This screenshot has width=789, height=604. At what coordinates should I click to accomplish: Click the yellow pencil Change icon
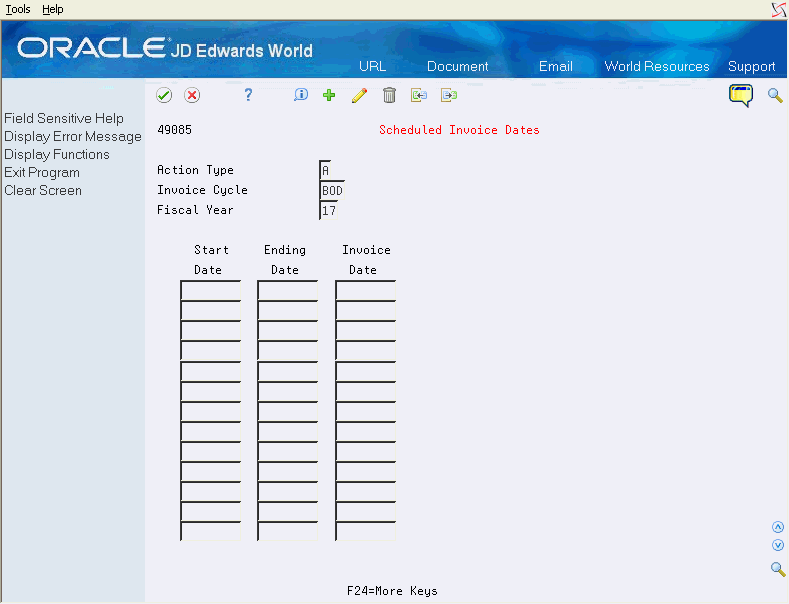pyautogui.click(x=359, y=95)
